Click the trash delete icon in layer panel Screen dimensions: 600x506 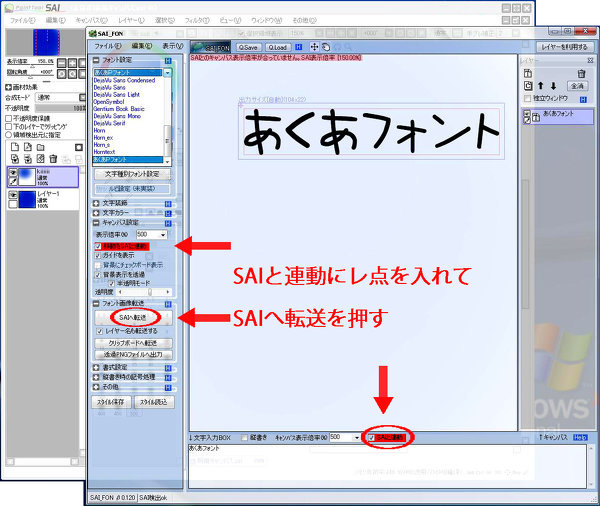pyautogui.click(x=581, y=73)
